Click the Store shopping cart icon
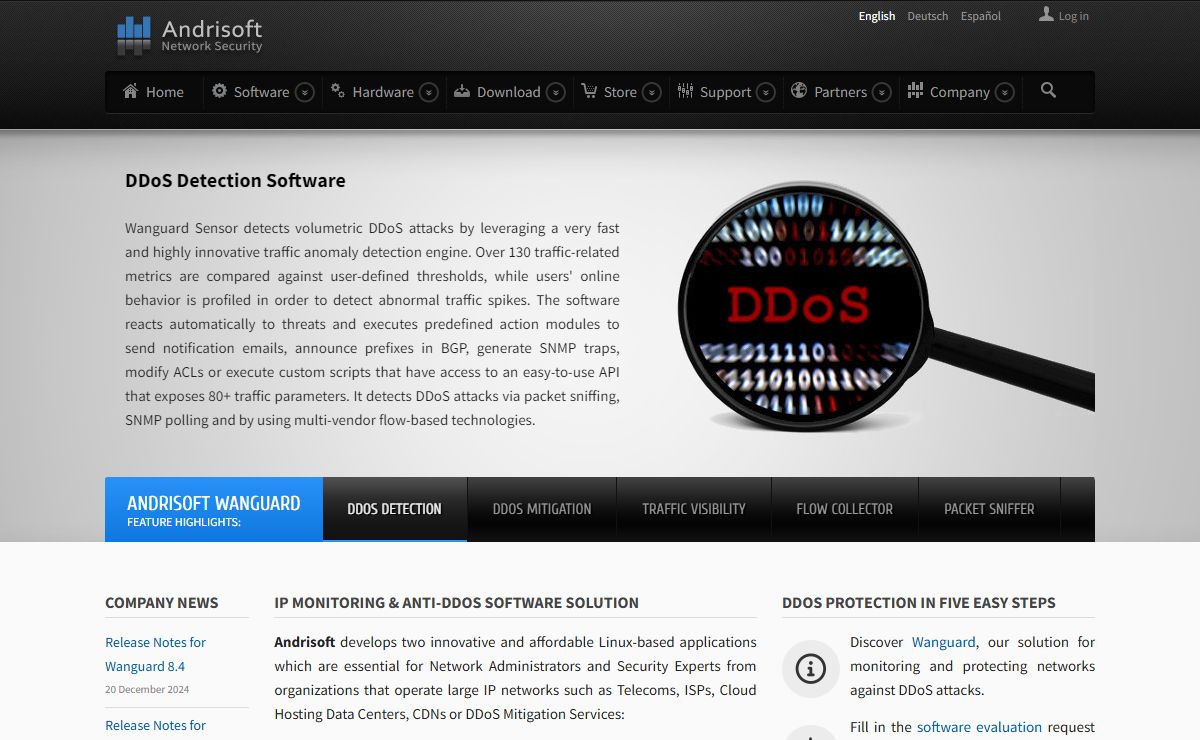Screen dimensions: 1200x740 [x=589, y=90]
